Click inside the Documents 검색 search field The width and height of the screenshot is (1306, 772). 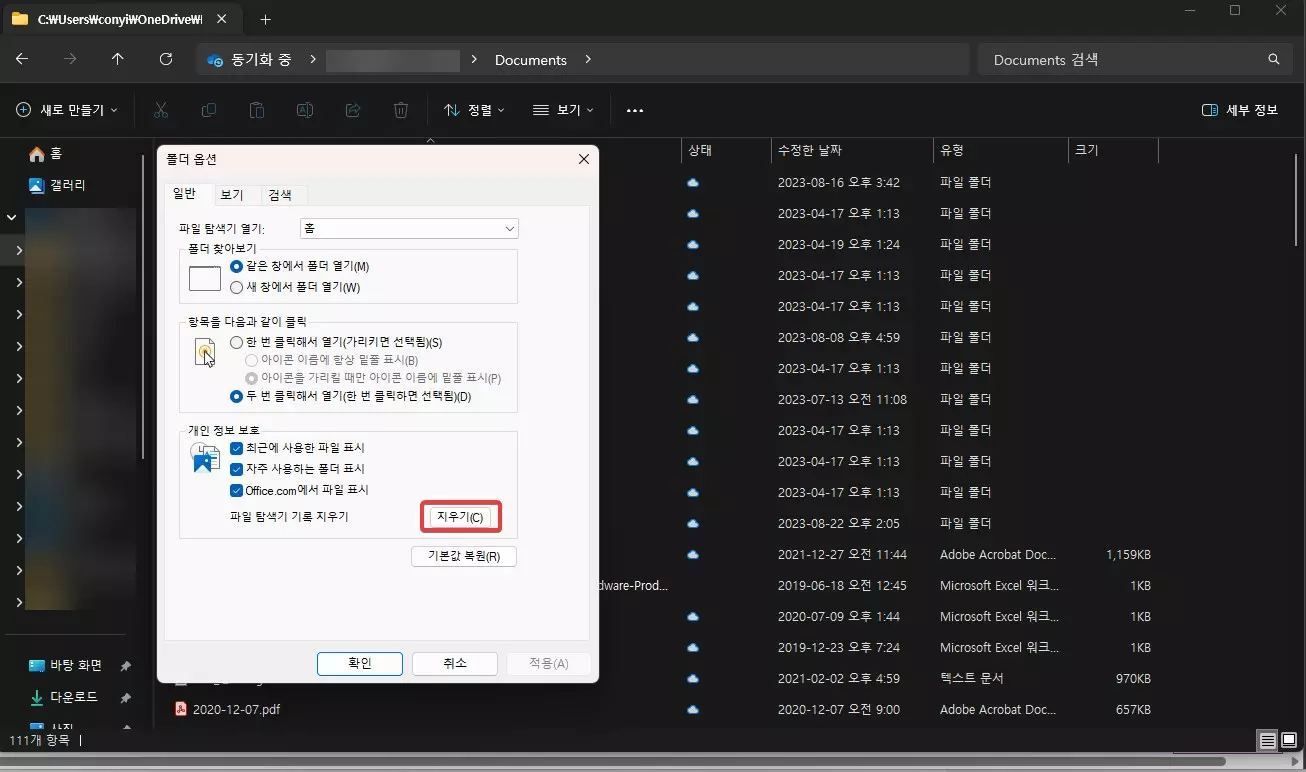click(1100, 59)
